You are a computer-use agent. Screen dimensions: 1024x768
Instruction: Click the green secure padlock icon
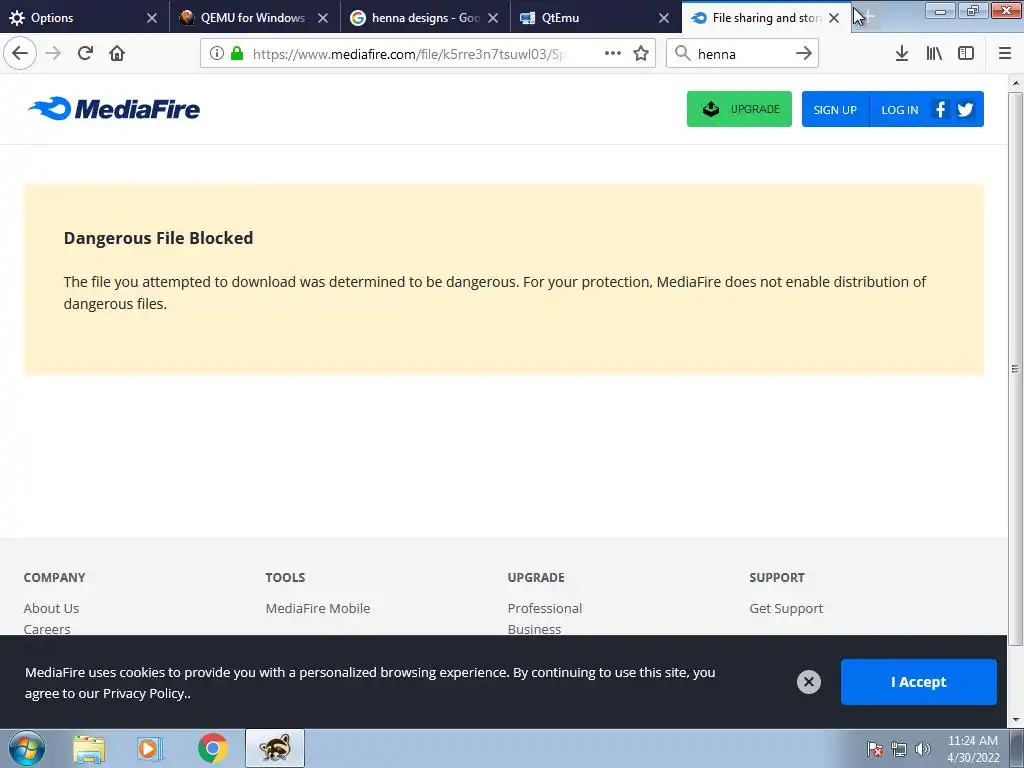click(237, 53)
